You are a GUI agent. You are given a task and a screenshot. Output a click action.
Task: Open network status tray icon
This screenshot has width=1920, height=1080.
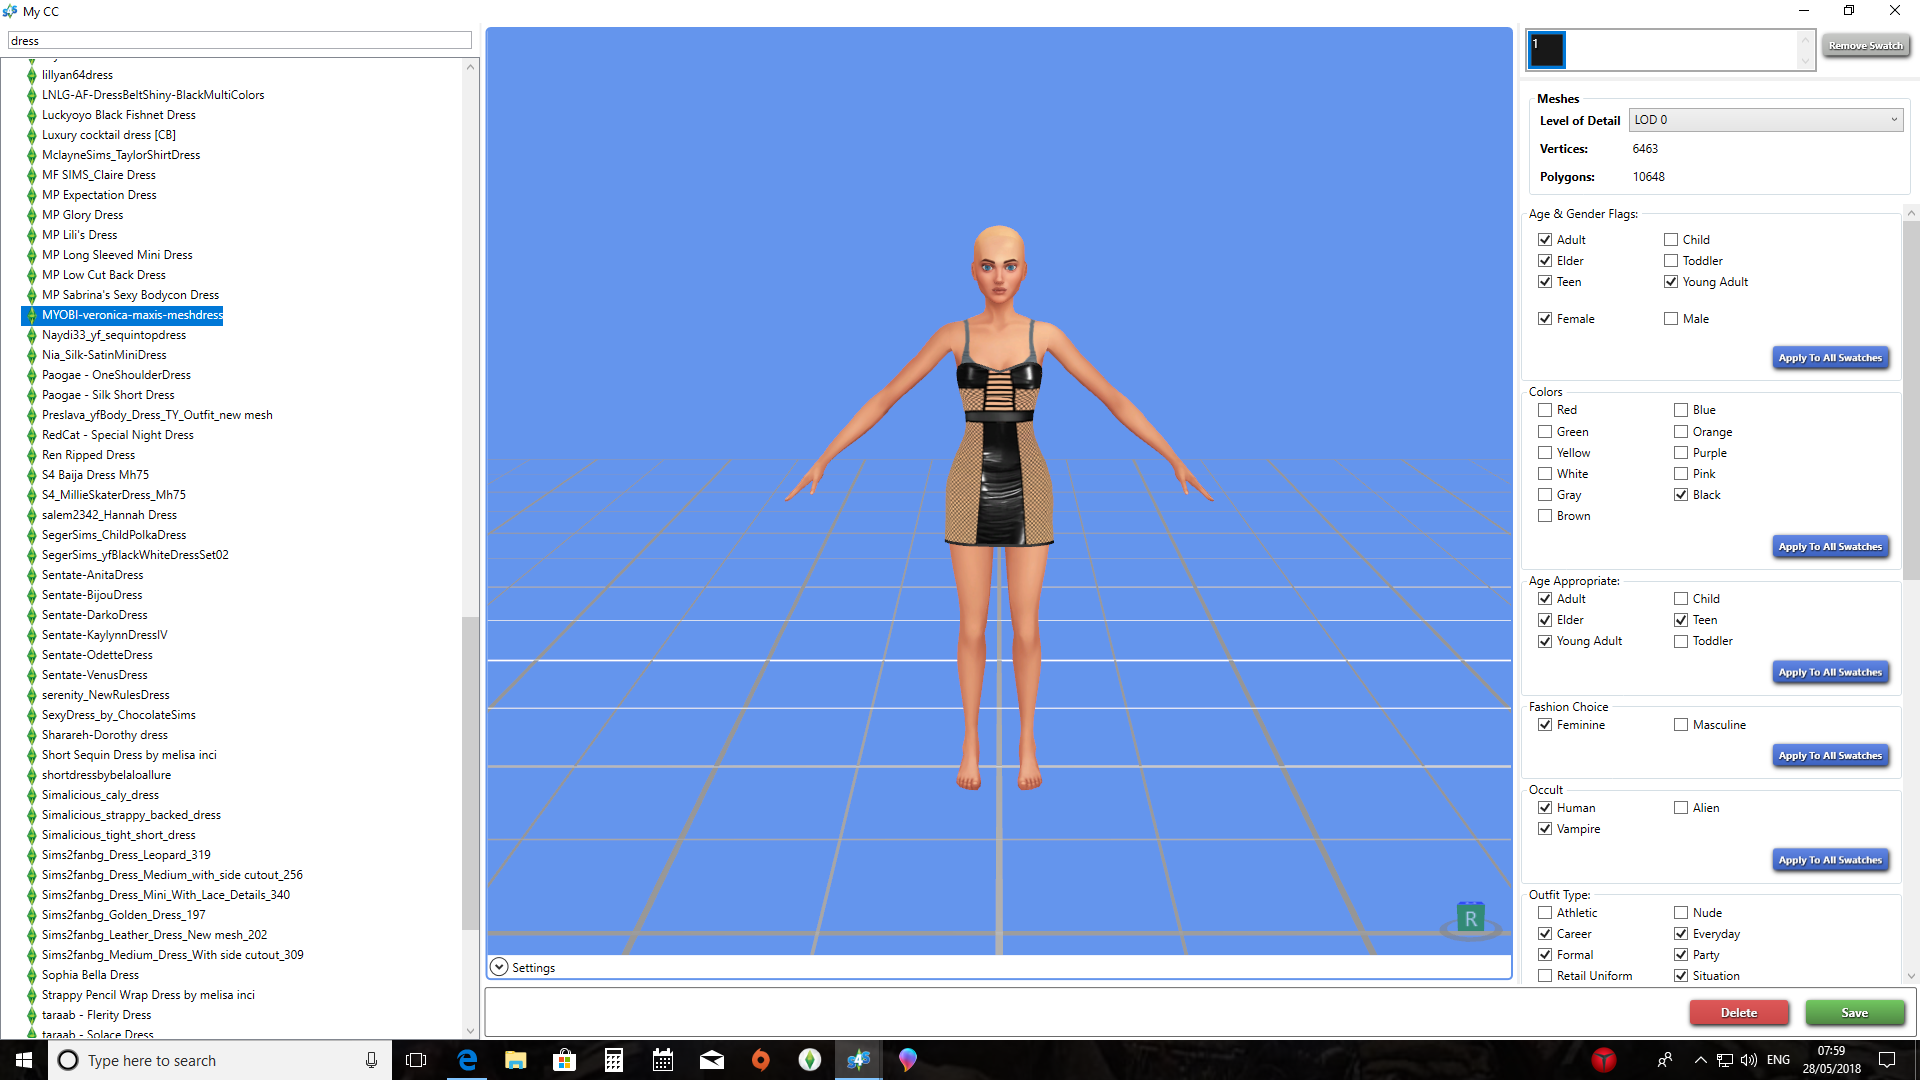[x=1725, y=1060]
